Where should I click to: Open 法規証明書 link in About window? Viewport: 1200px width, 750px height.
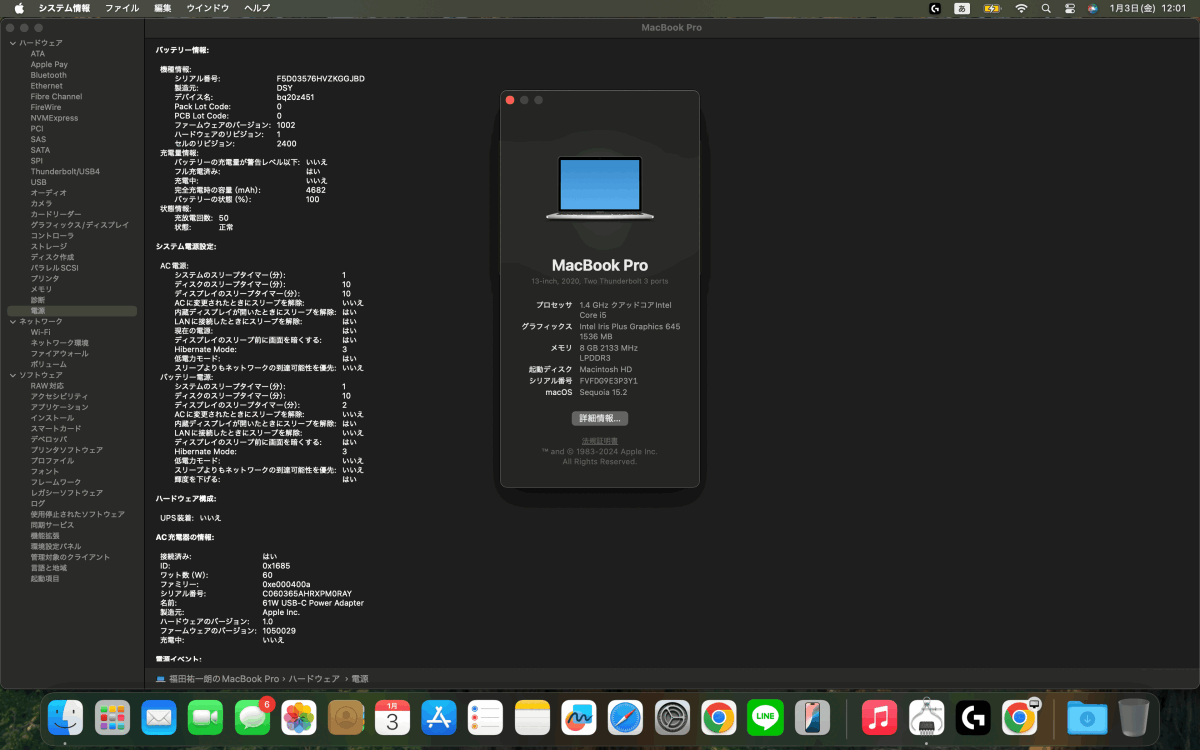tap(600, 441)
